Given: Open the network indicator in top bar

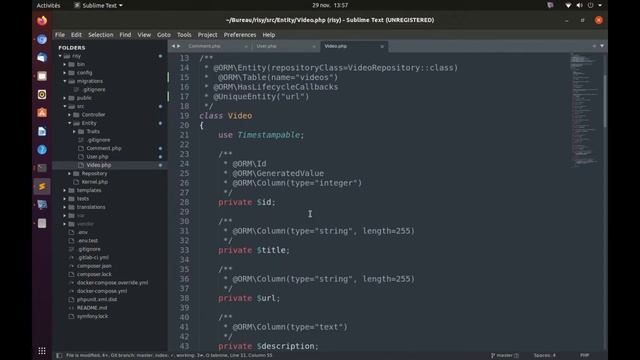Looking at the screenshot, I should click(568, 5).
